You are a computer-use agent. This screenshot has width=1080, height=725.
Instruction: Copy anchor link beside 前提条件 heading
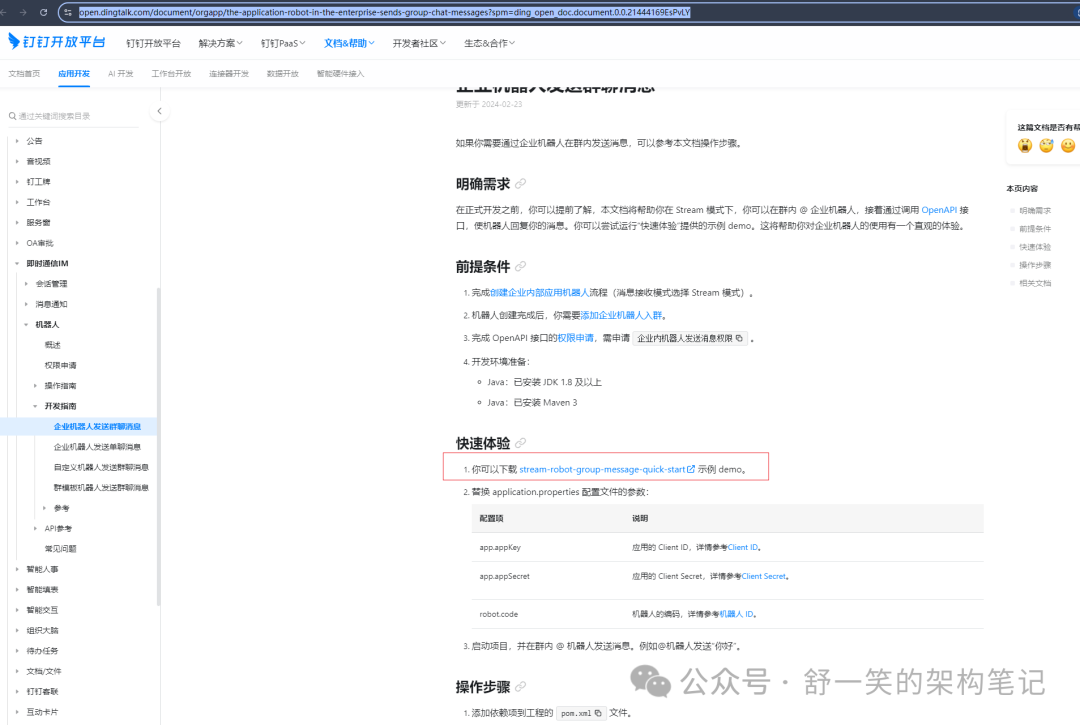tap(521, 266)
